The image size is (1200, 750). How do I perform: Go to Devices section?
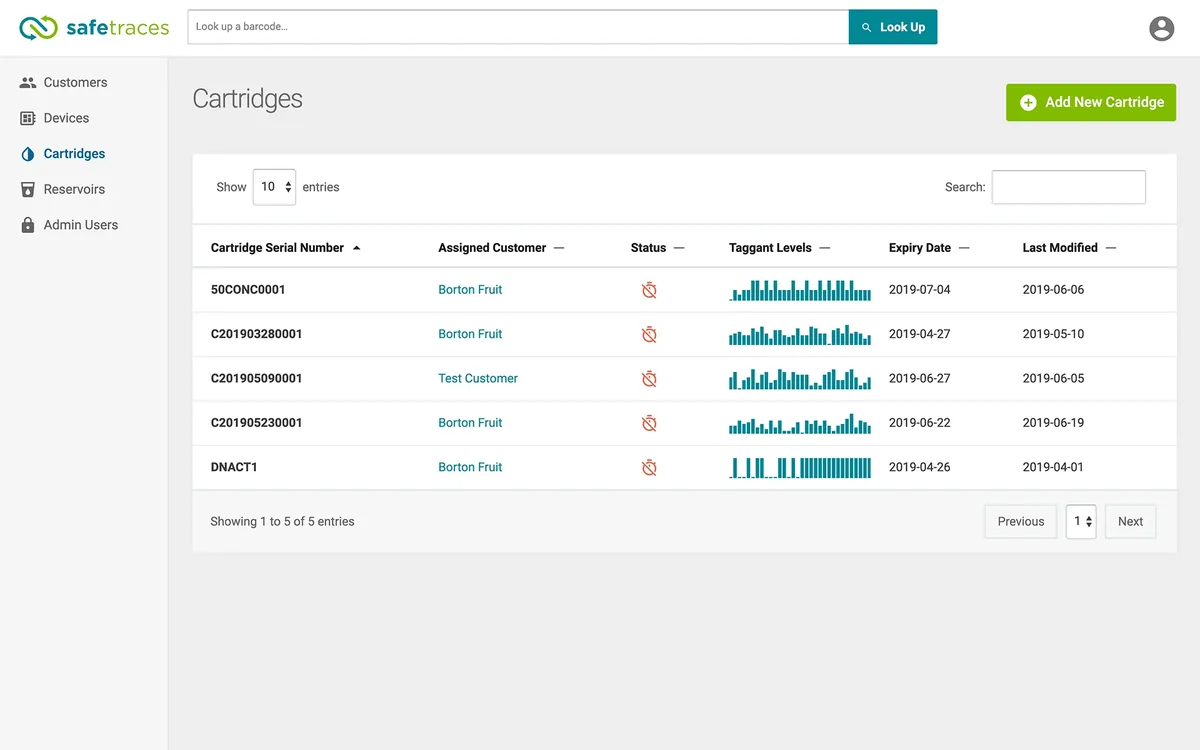[66, 118]
